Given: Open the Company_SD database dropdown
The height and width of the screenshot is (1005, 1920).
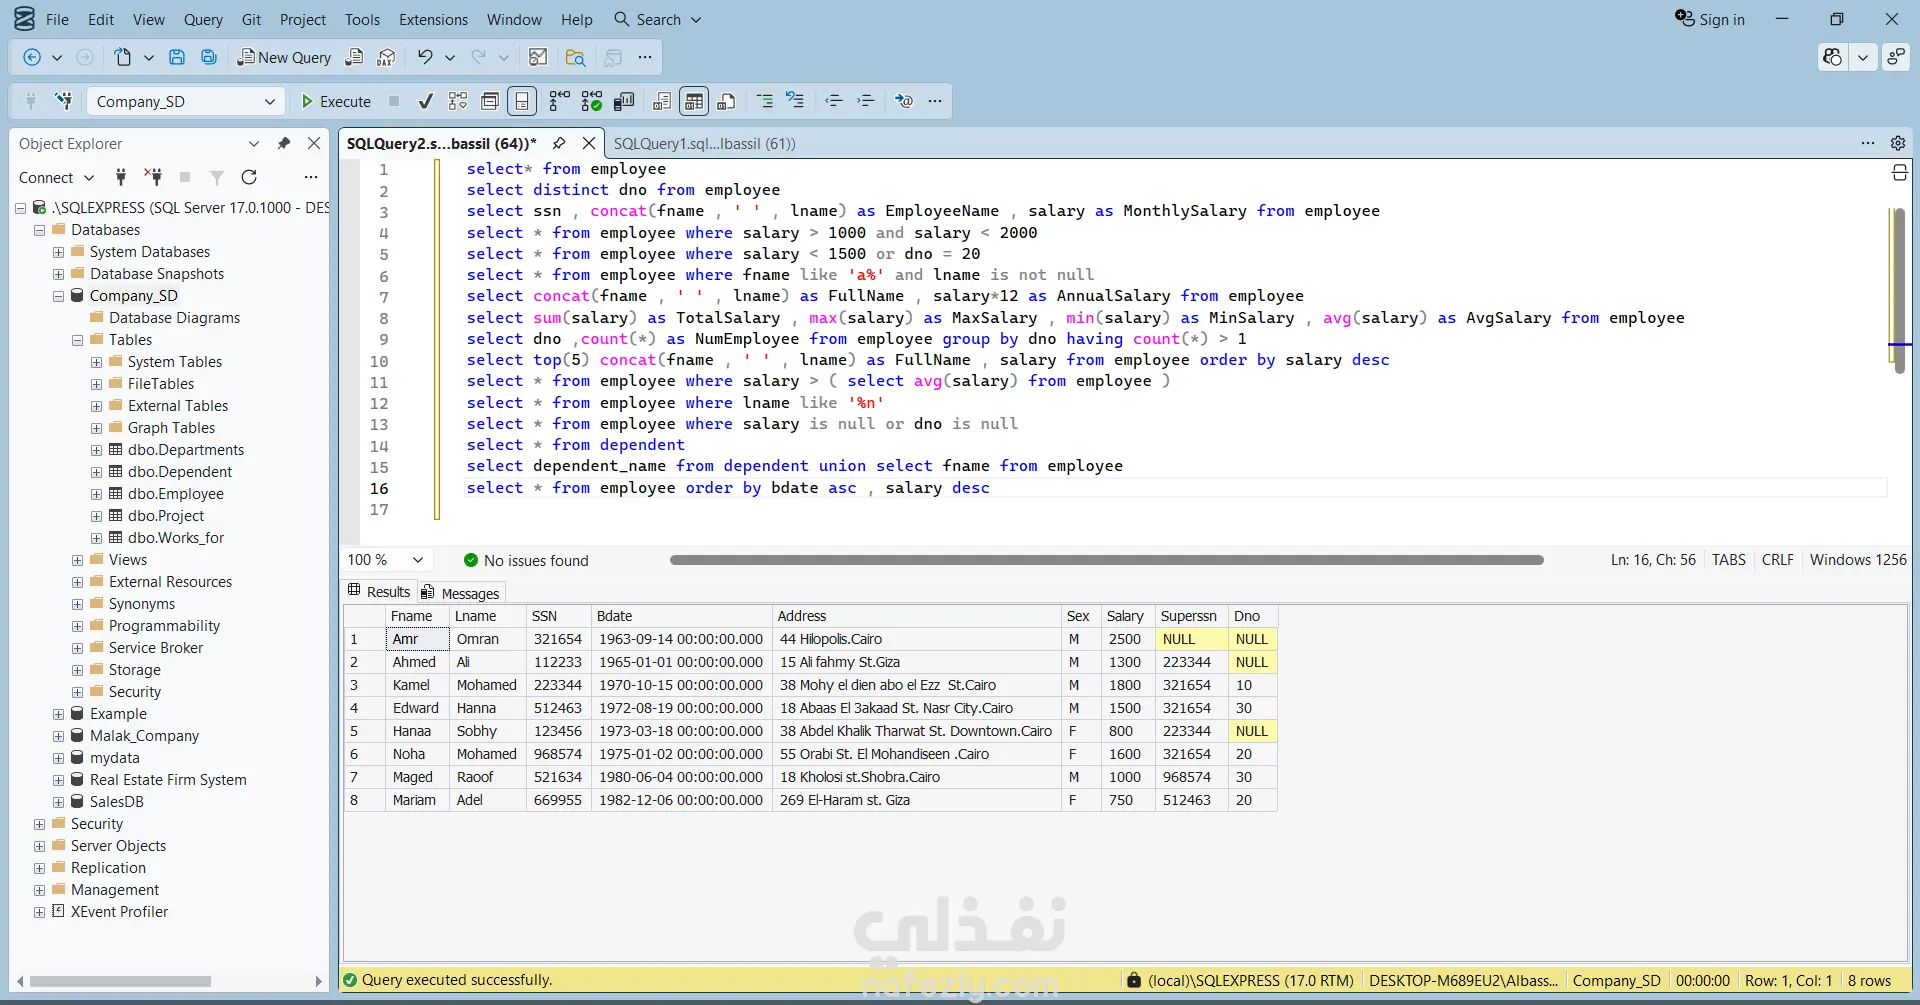Looking at the screenshot, I should point(269,101).
